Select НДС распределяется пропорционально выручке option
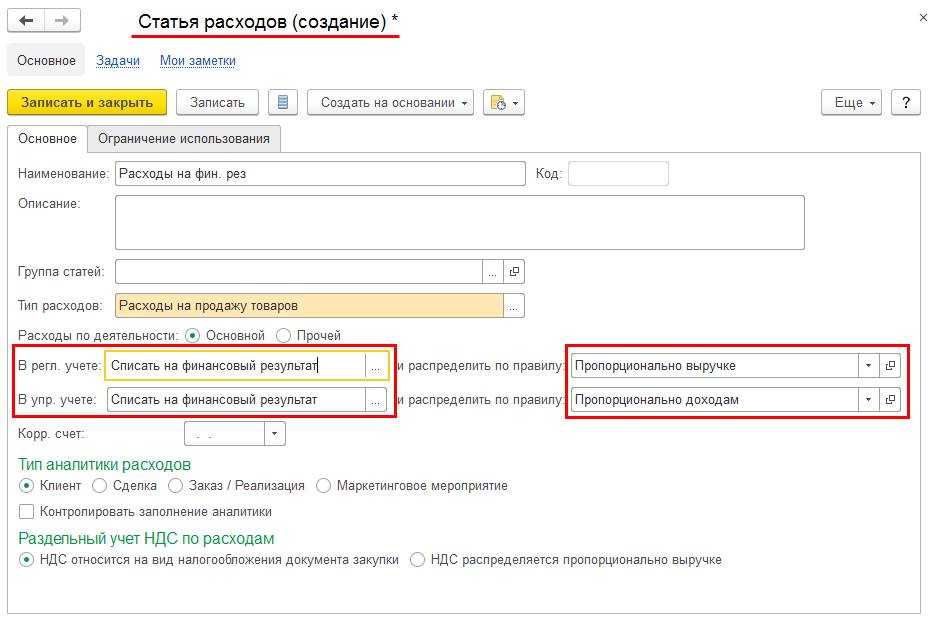932x621 pixels. click(417, 559)
